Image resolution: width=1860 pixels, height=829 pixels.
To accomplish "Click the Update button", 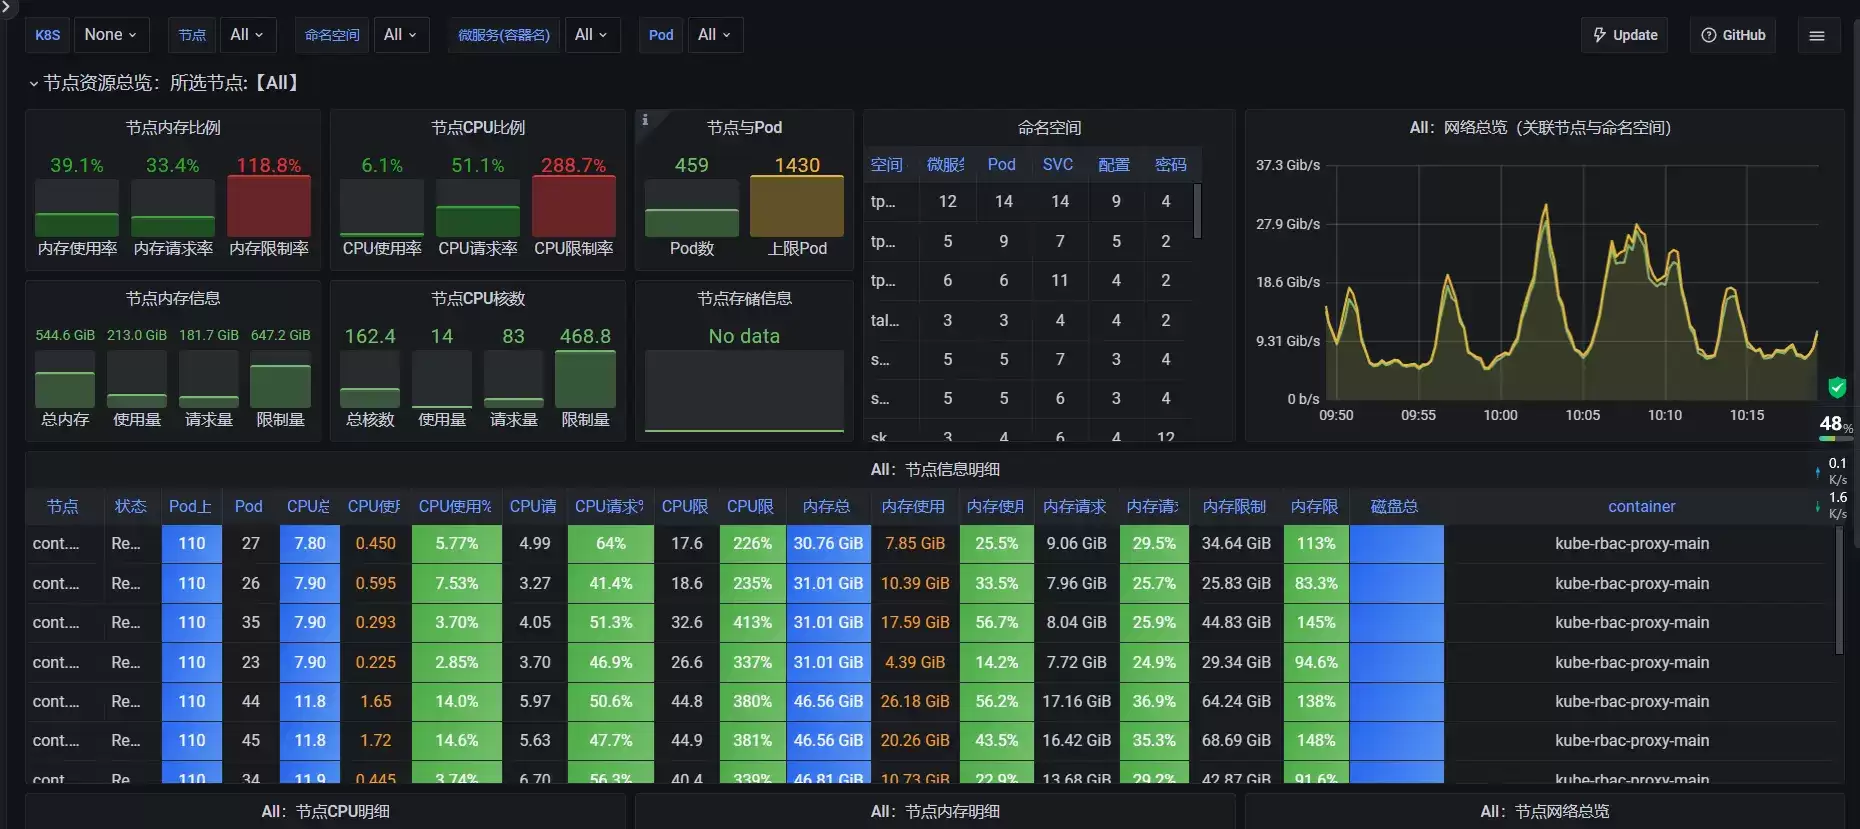I will (1625, 35).
